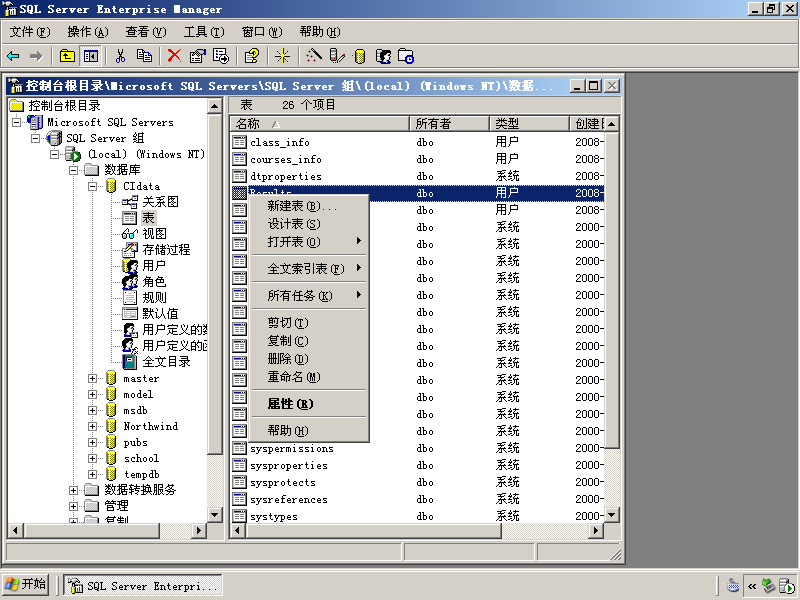Collapse the SQL Server 组 tree node

tap(36, 138)
